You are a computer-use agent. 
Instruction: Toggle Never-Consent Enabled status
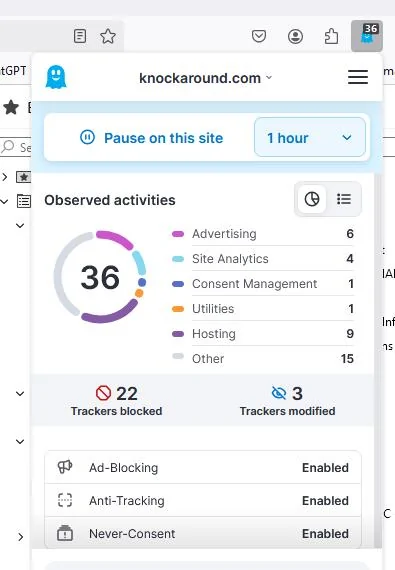[325, 534]
